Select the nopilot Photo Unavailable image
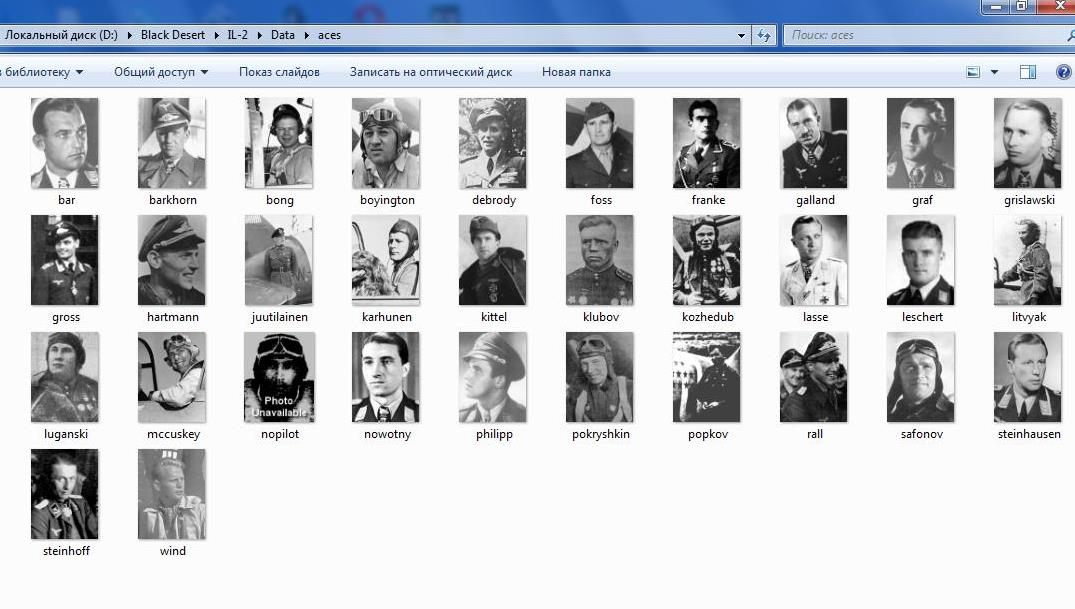Image resolution: width=1075 pixels, height=609 pixels. click(280, 377)
